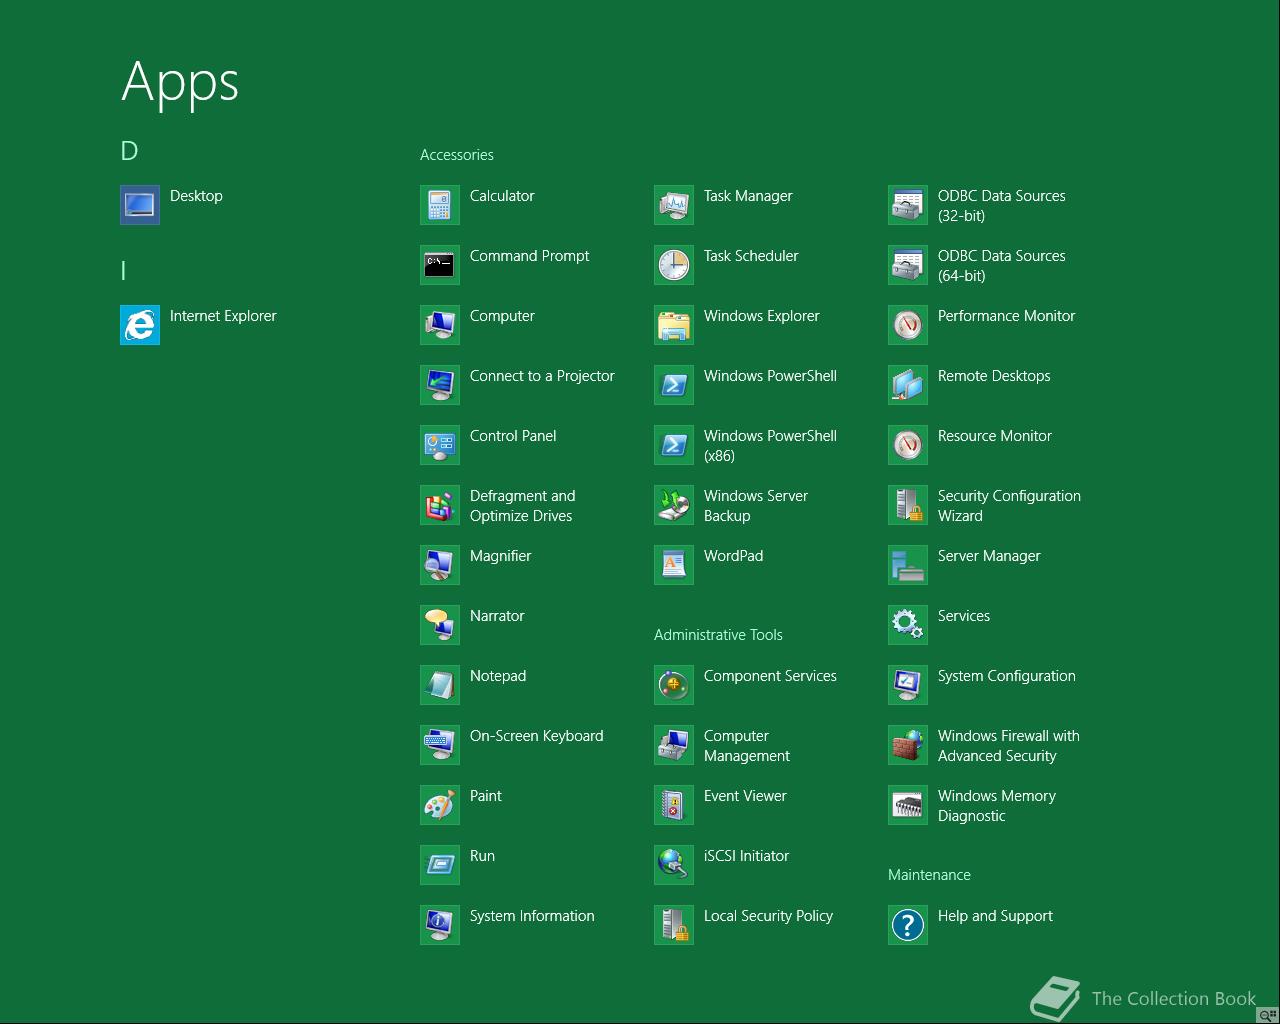Click Connect to a Projector icon
Screen dimensions: 1280x1024
pos(440,385)
